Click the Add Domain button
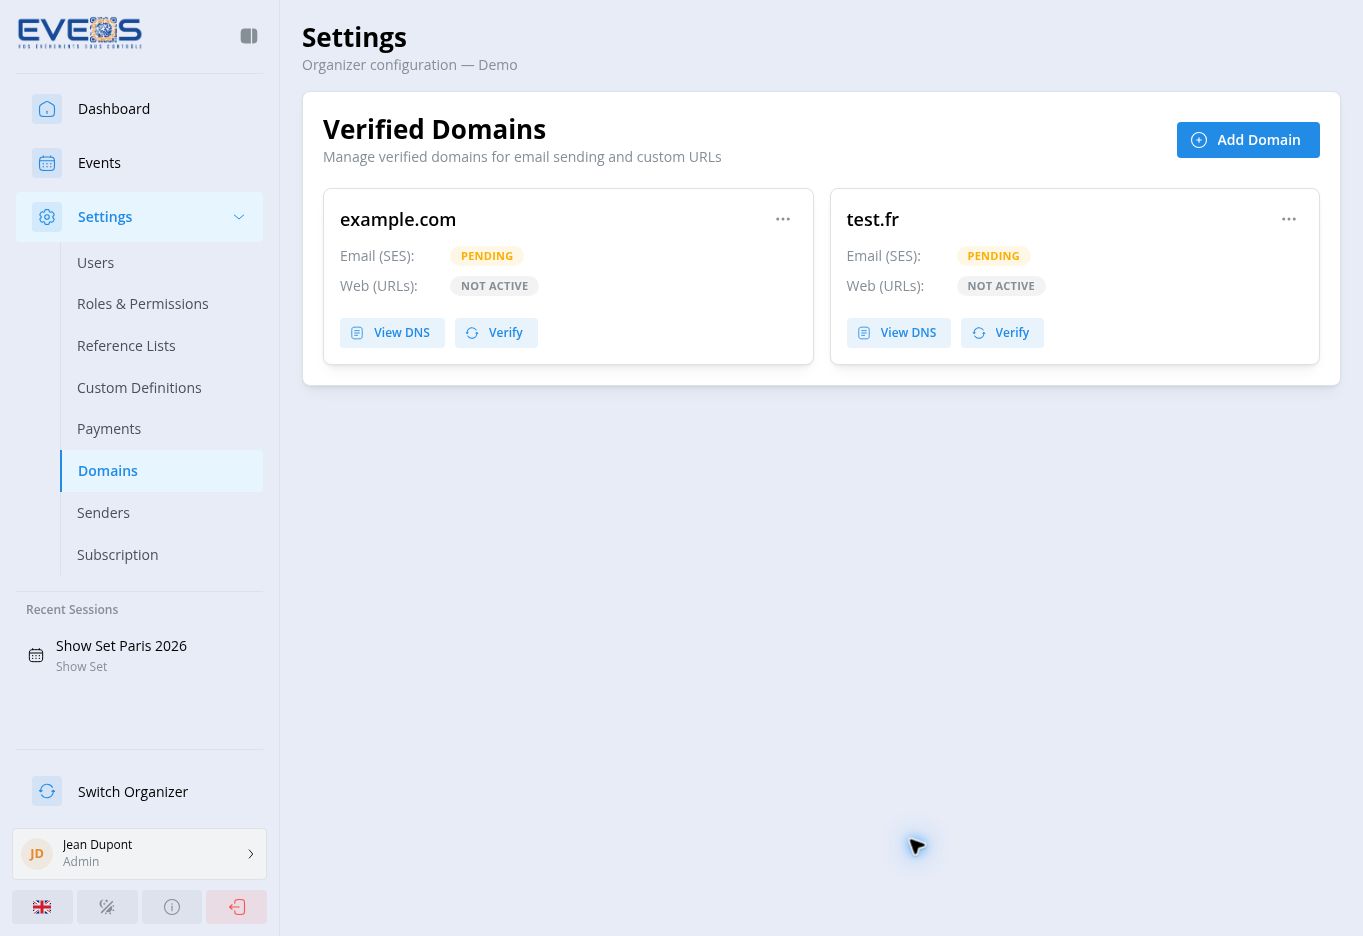 [1248, 140]
